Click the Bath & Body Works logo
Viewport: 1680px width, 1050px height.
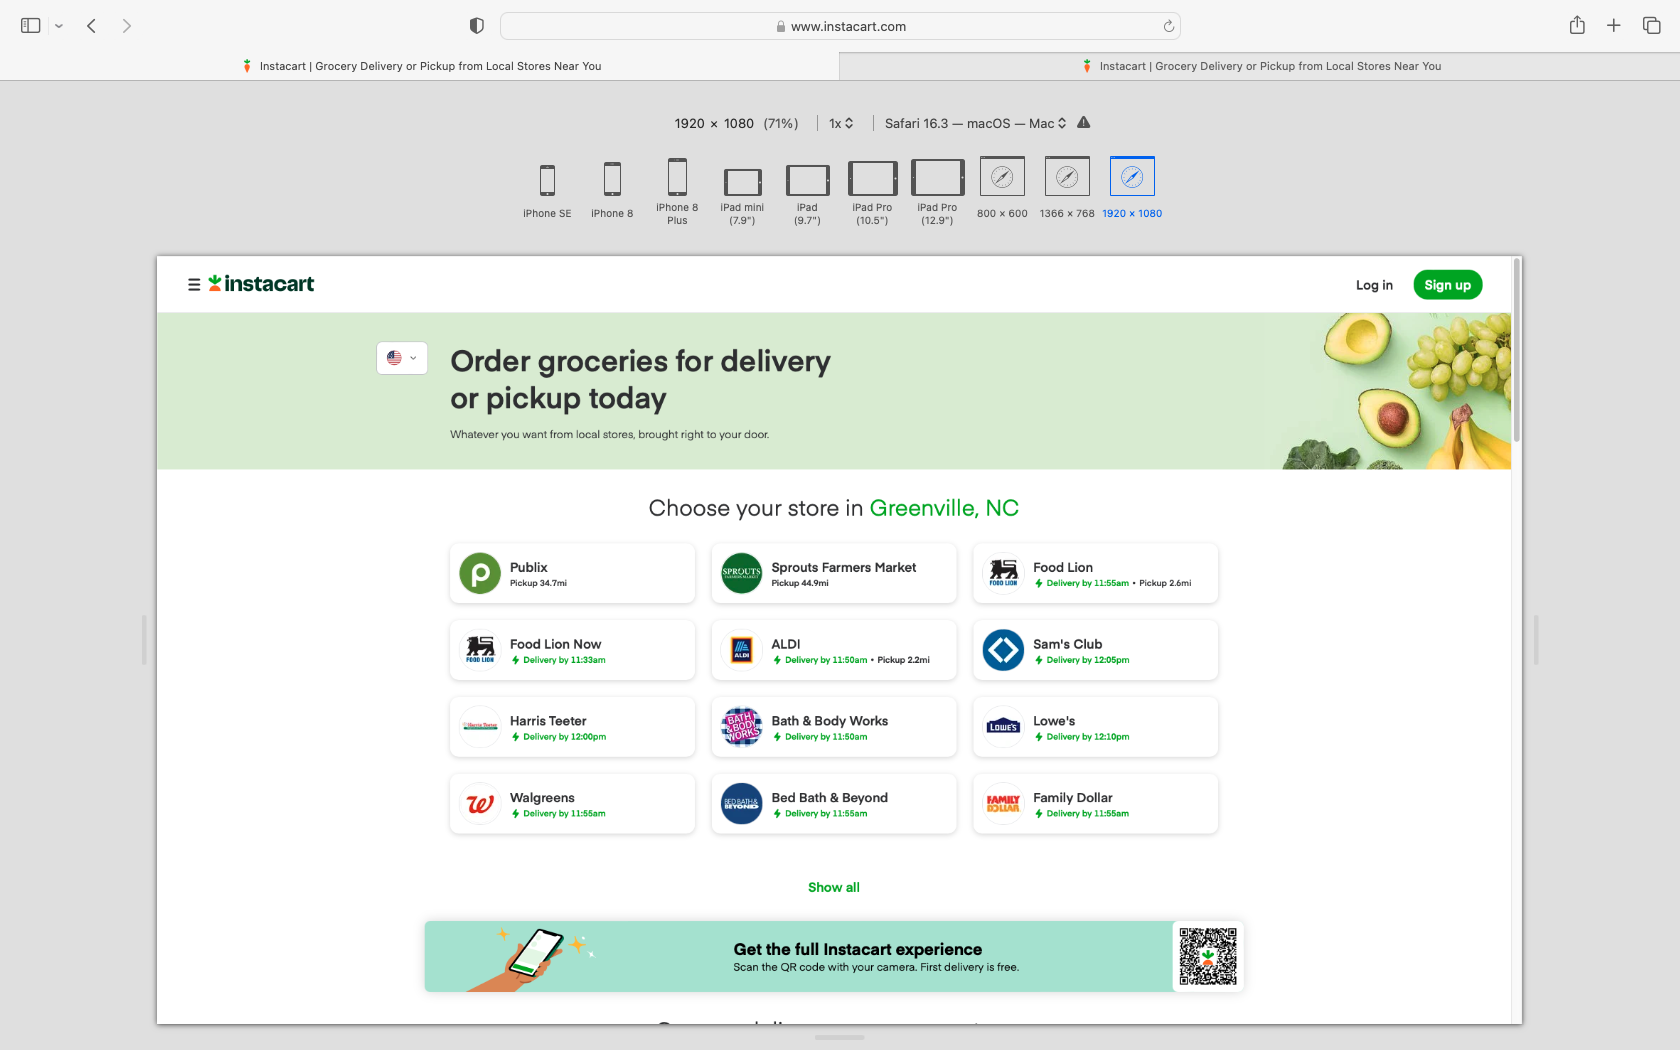742,727
